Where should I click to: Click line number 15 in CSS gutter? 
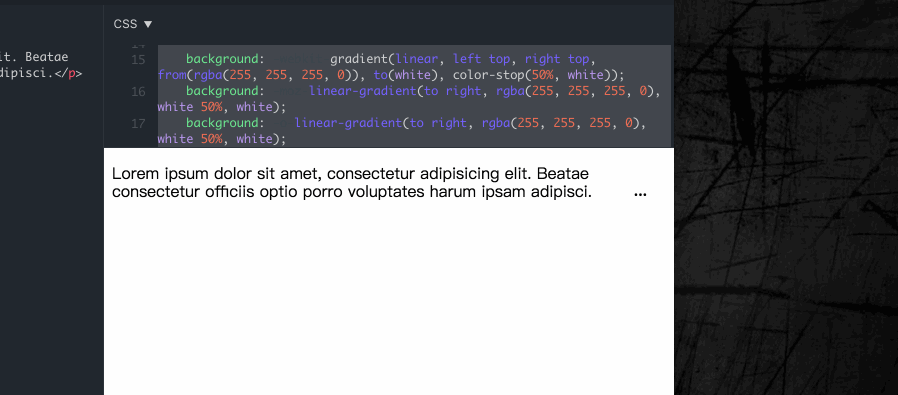pos(138,60)
